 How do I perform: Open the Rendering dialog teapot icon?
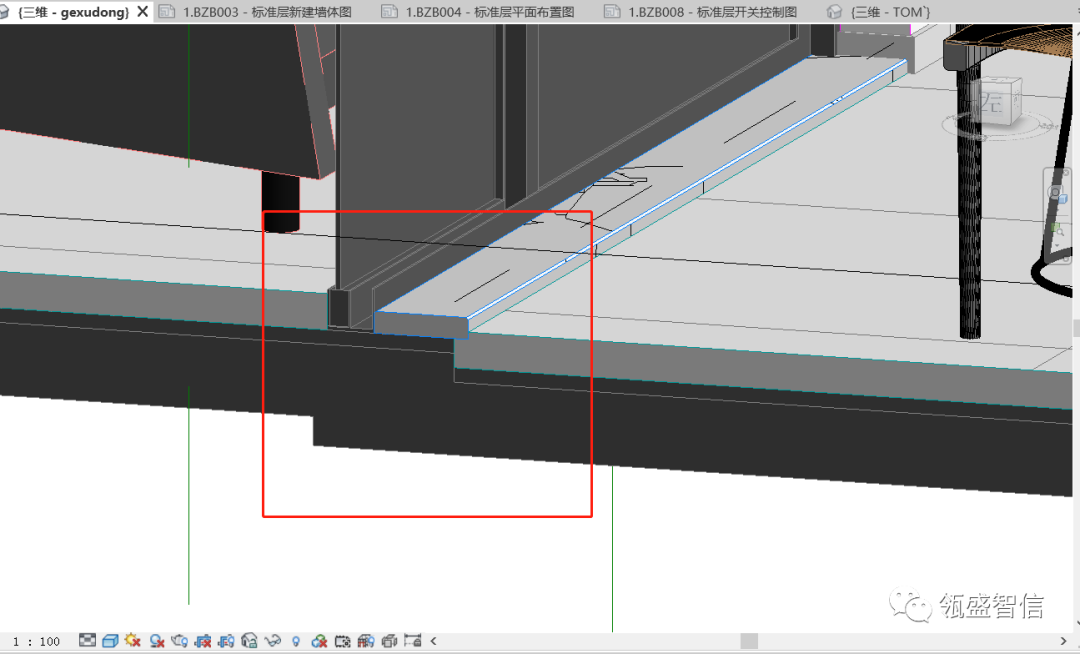pos(179,641)
